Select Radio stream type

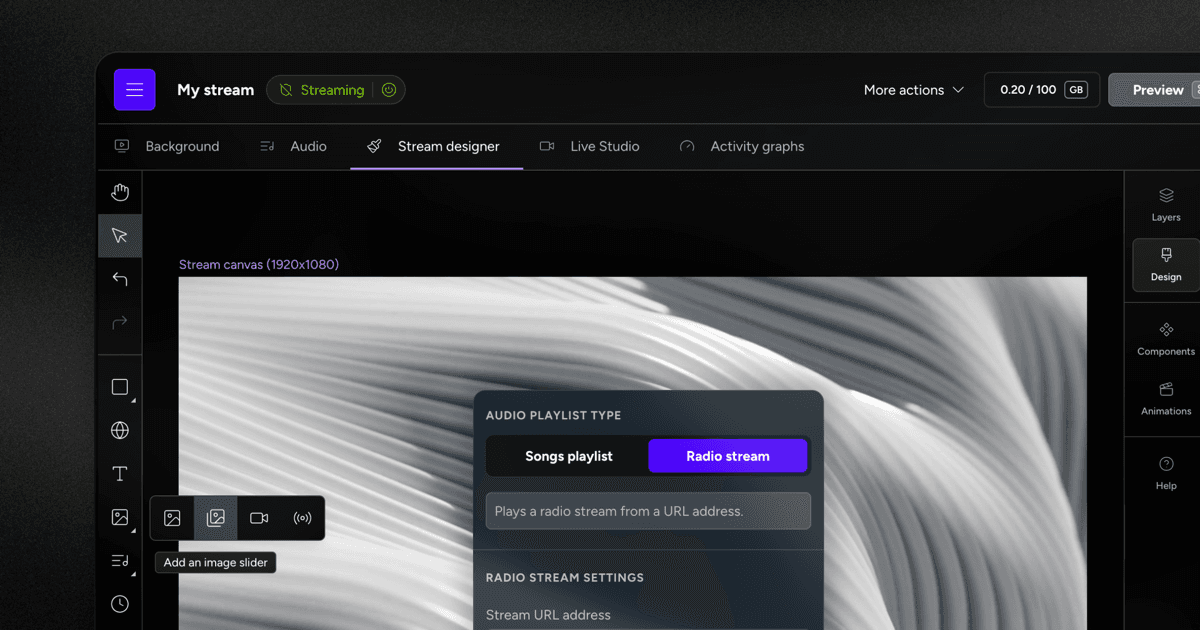coord(728,456)
